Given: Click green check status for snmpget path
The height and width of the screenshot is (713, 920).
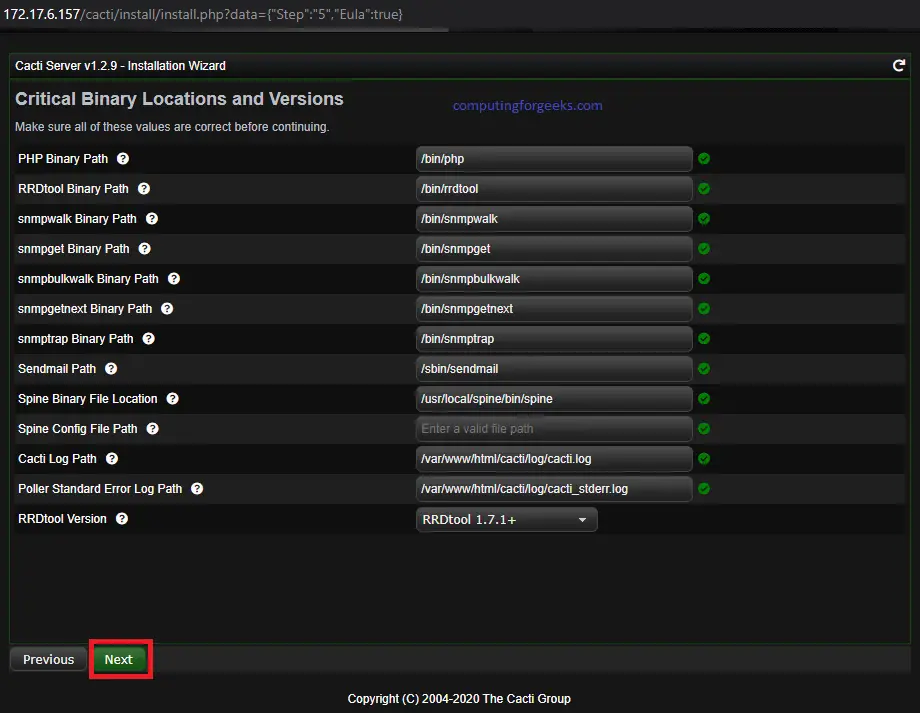Looking at the screenshot, I should tap(704, 248).
